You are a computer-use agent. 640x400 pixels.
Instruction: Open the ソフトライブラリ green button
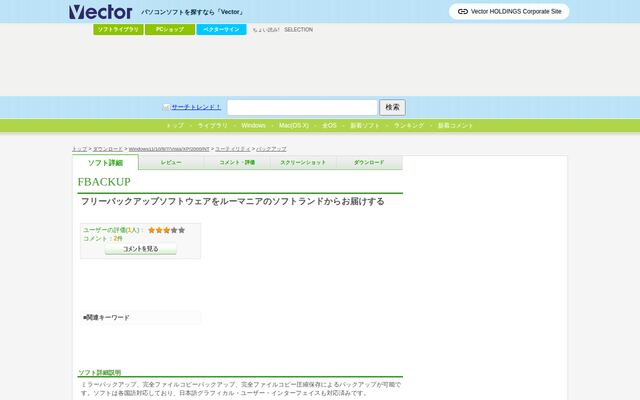118,29
